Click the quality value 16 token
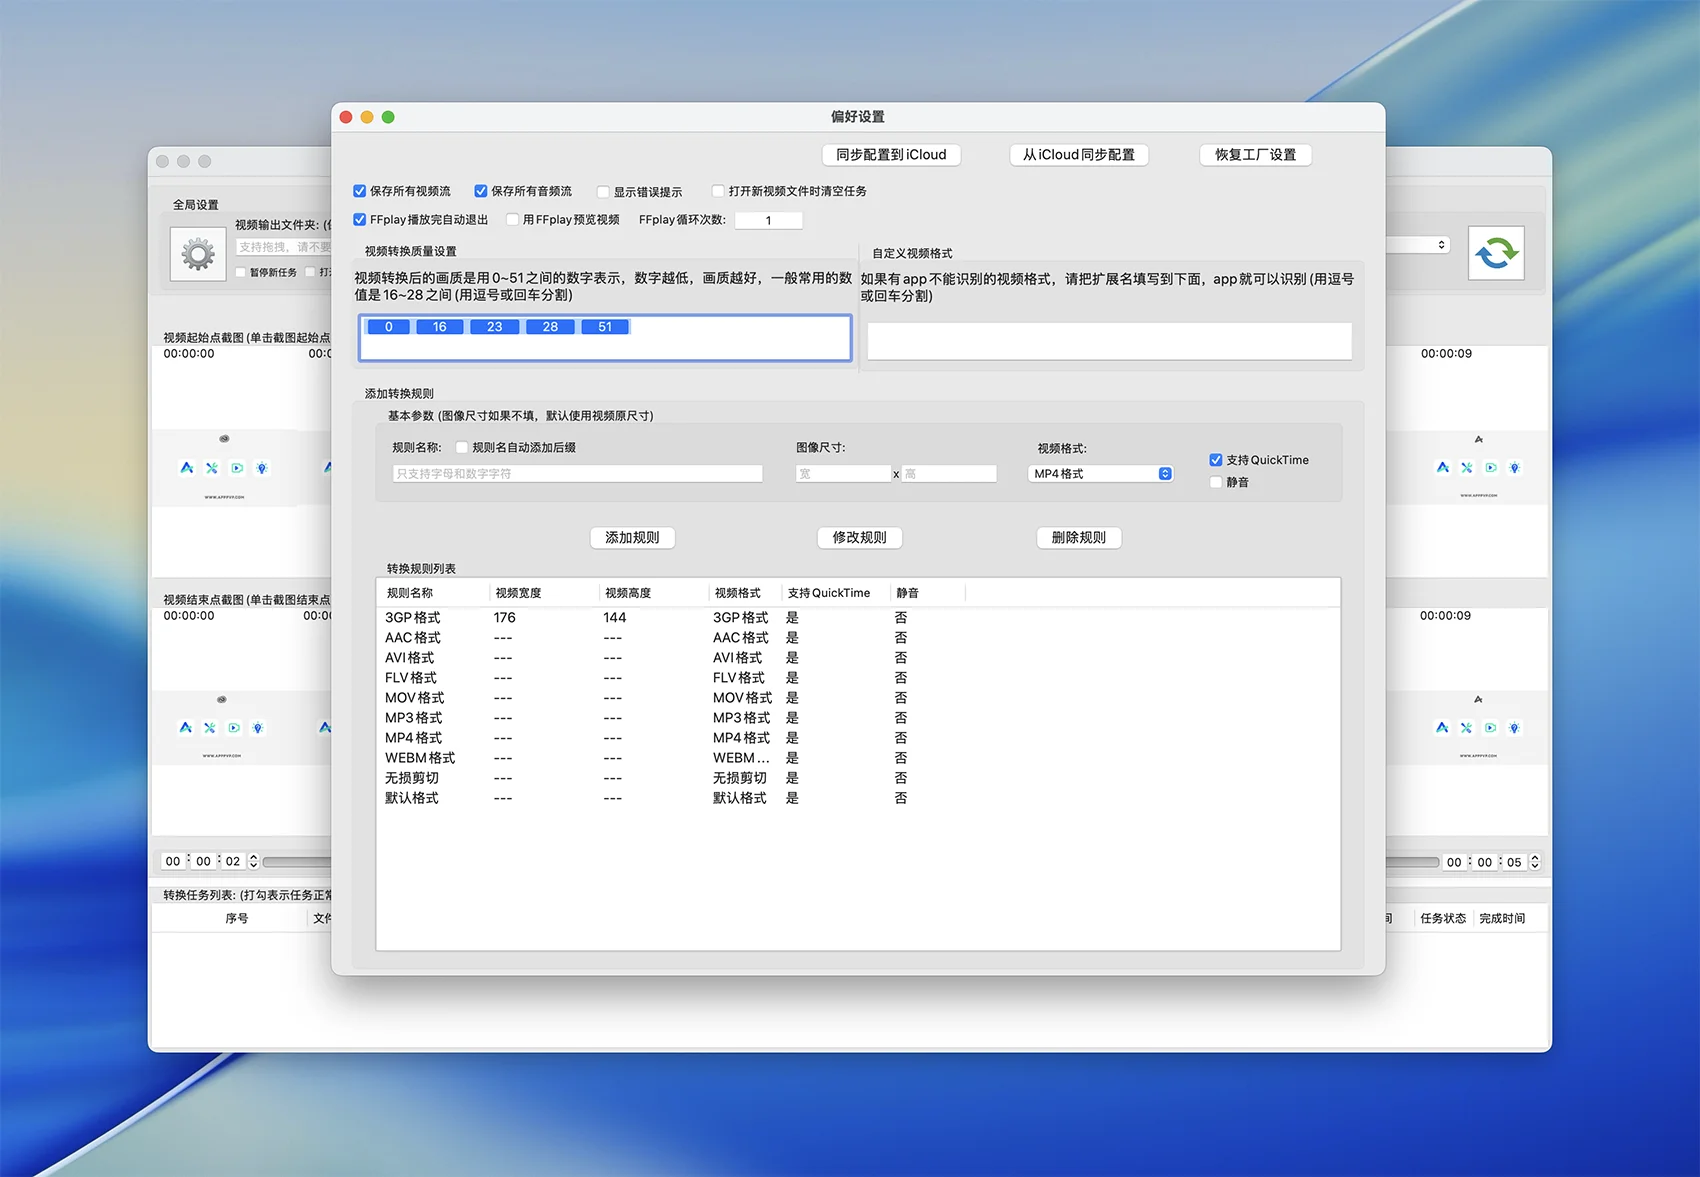The image size is (1700, 1177). (439, 327)
